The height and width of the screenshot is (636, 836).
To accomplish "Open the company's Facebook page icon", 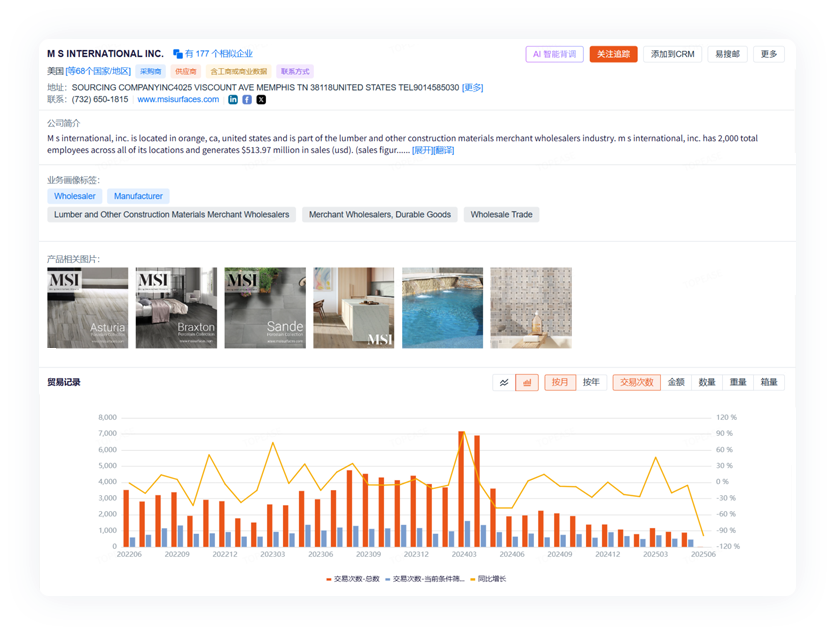I will pyautogui.click(x=247, y=100).
